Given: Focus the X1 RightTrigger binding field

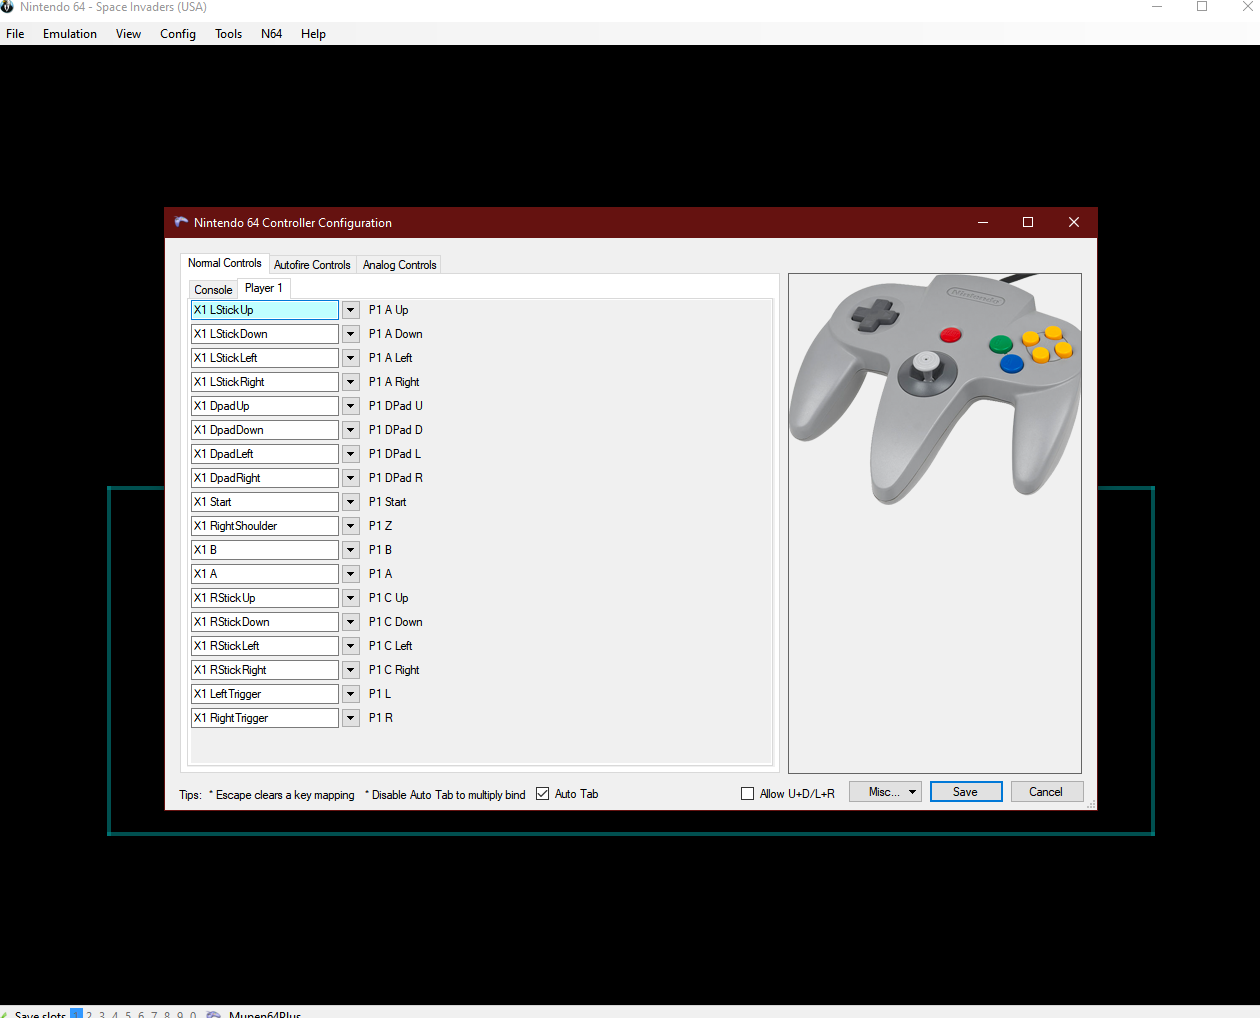Looking at the screenshot, I should [x=265, y=718].
